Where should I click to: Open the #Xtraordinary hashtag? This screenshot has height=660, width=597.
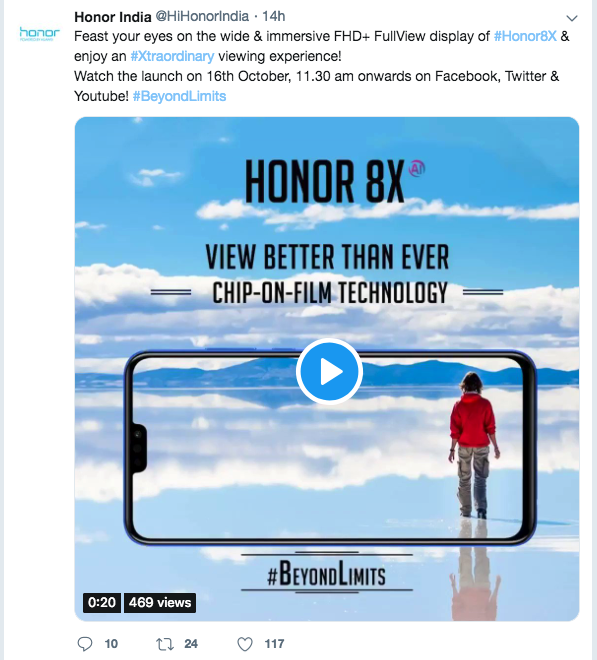coord(172,56)
